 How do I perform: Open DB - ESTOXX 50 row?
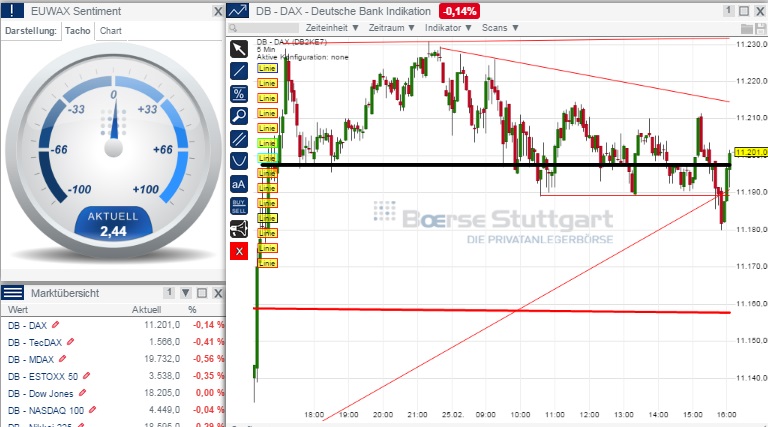coord(113,376)
